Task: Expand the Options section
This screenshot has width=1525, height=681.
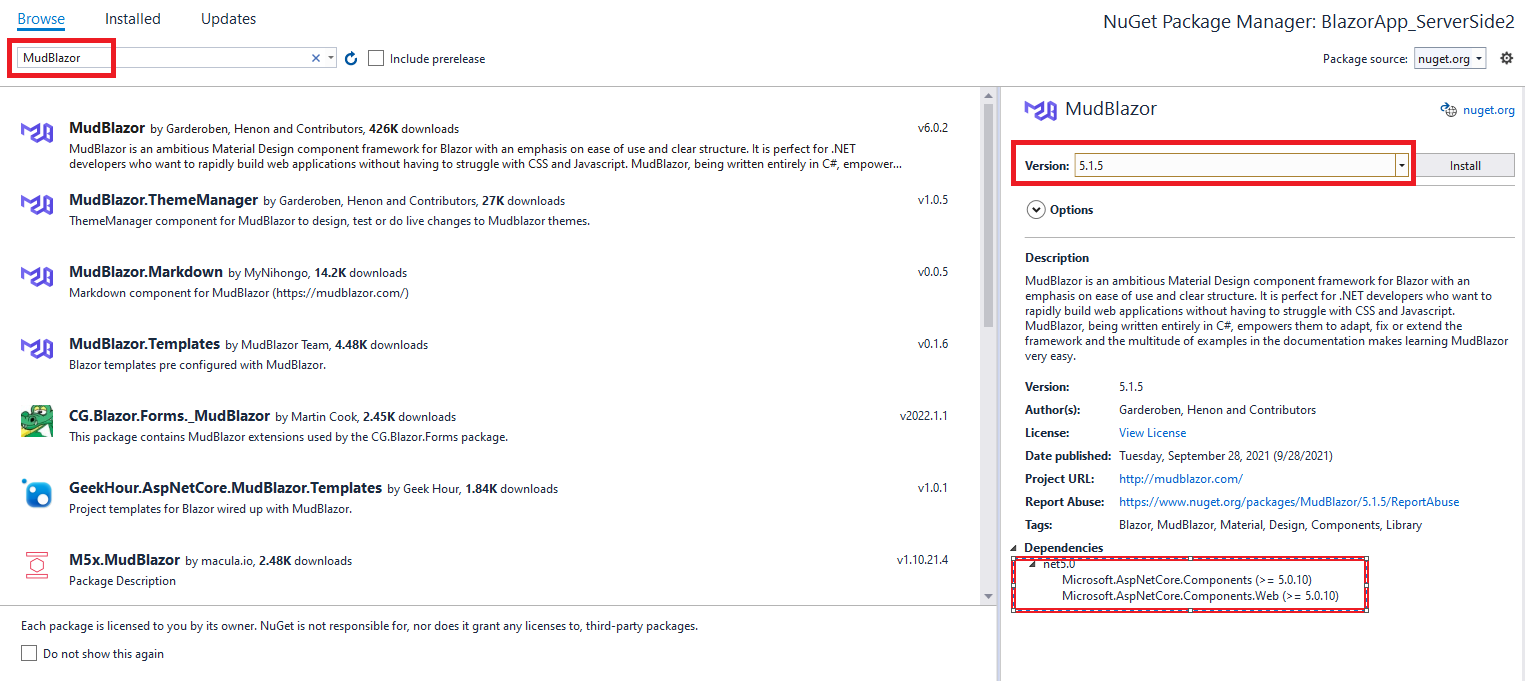Action: (1035, 210)
